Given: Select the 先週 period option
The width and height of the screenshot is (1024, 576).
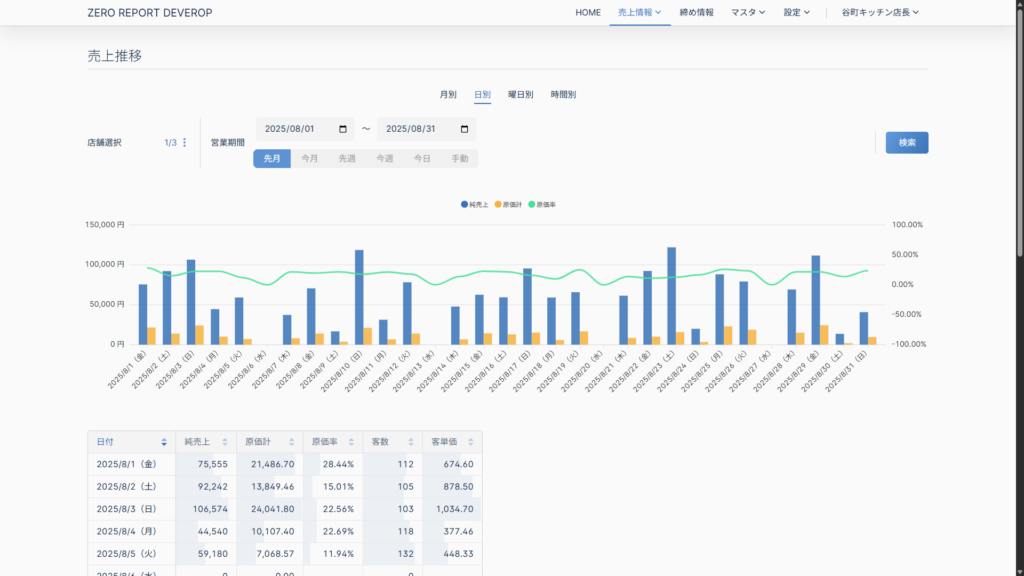Looking at the screenshot, I should click(x=347, y=159).
